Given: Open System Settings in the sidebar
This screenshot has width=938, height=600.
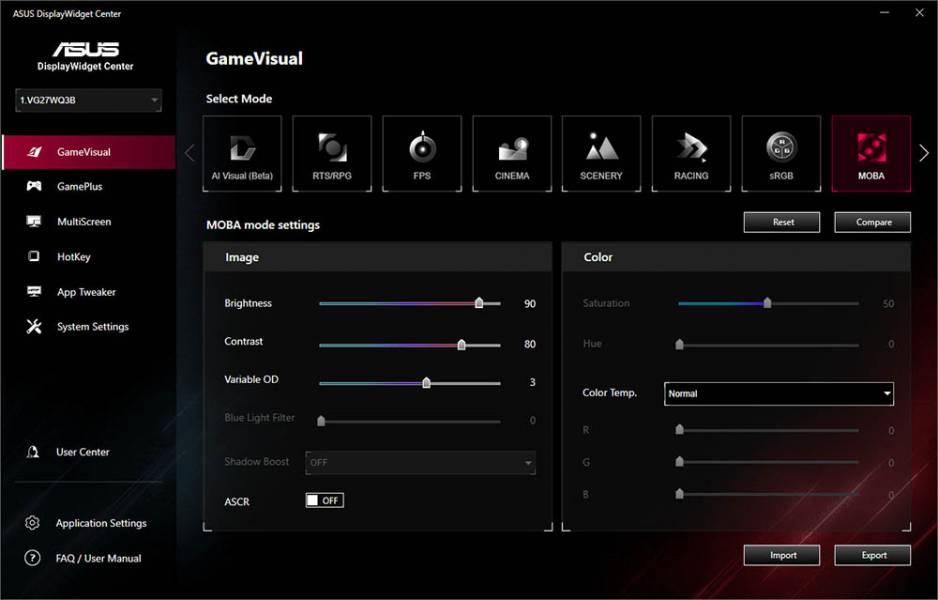Looking at the screenshot, I should click(x=89, y=327).
